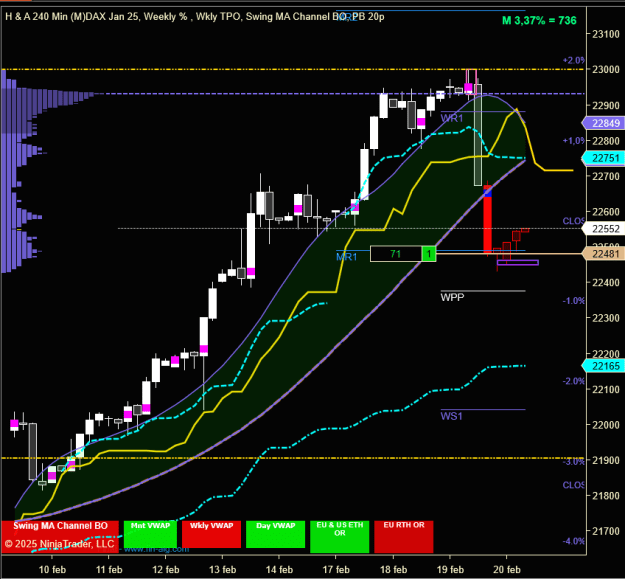Click the 22400 price axis label
The image size is (625, 579).
(x=606, y=283)
